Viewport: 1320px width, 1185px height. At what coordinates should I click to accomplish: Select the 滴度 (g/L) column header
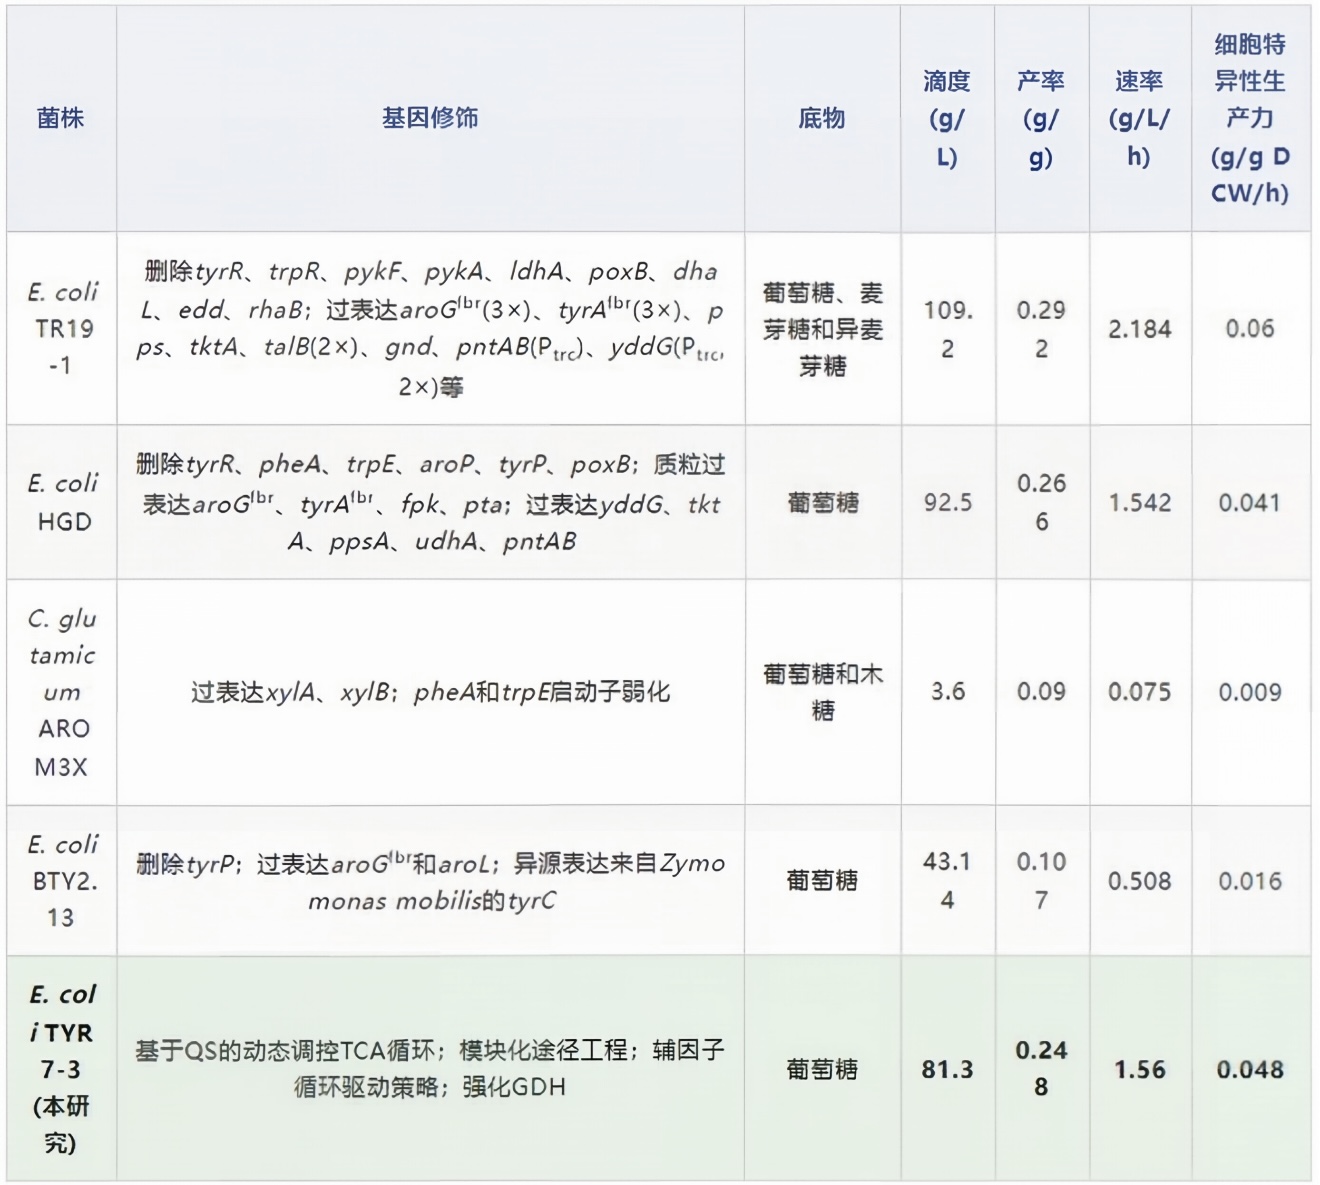pyautogui.click(x=947, y=118)
